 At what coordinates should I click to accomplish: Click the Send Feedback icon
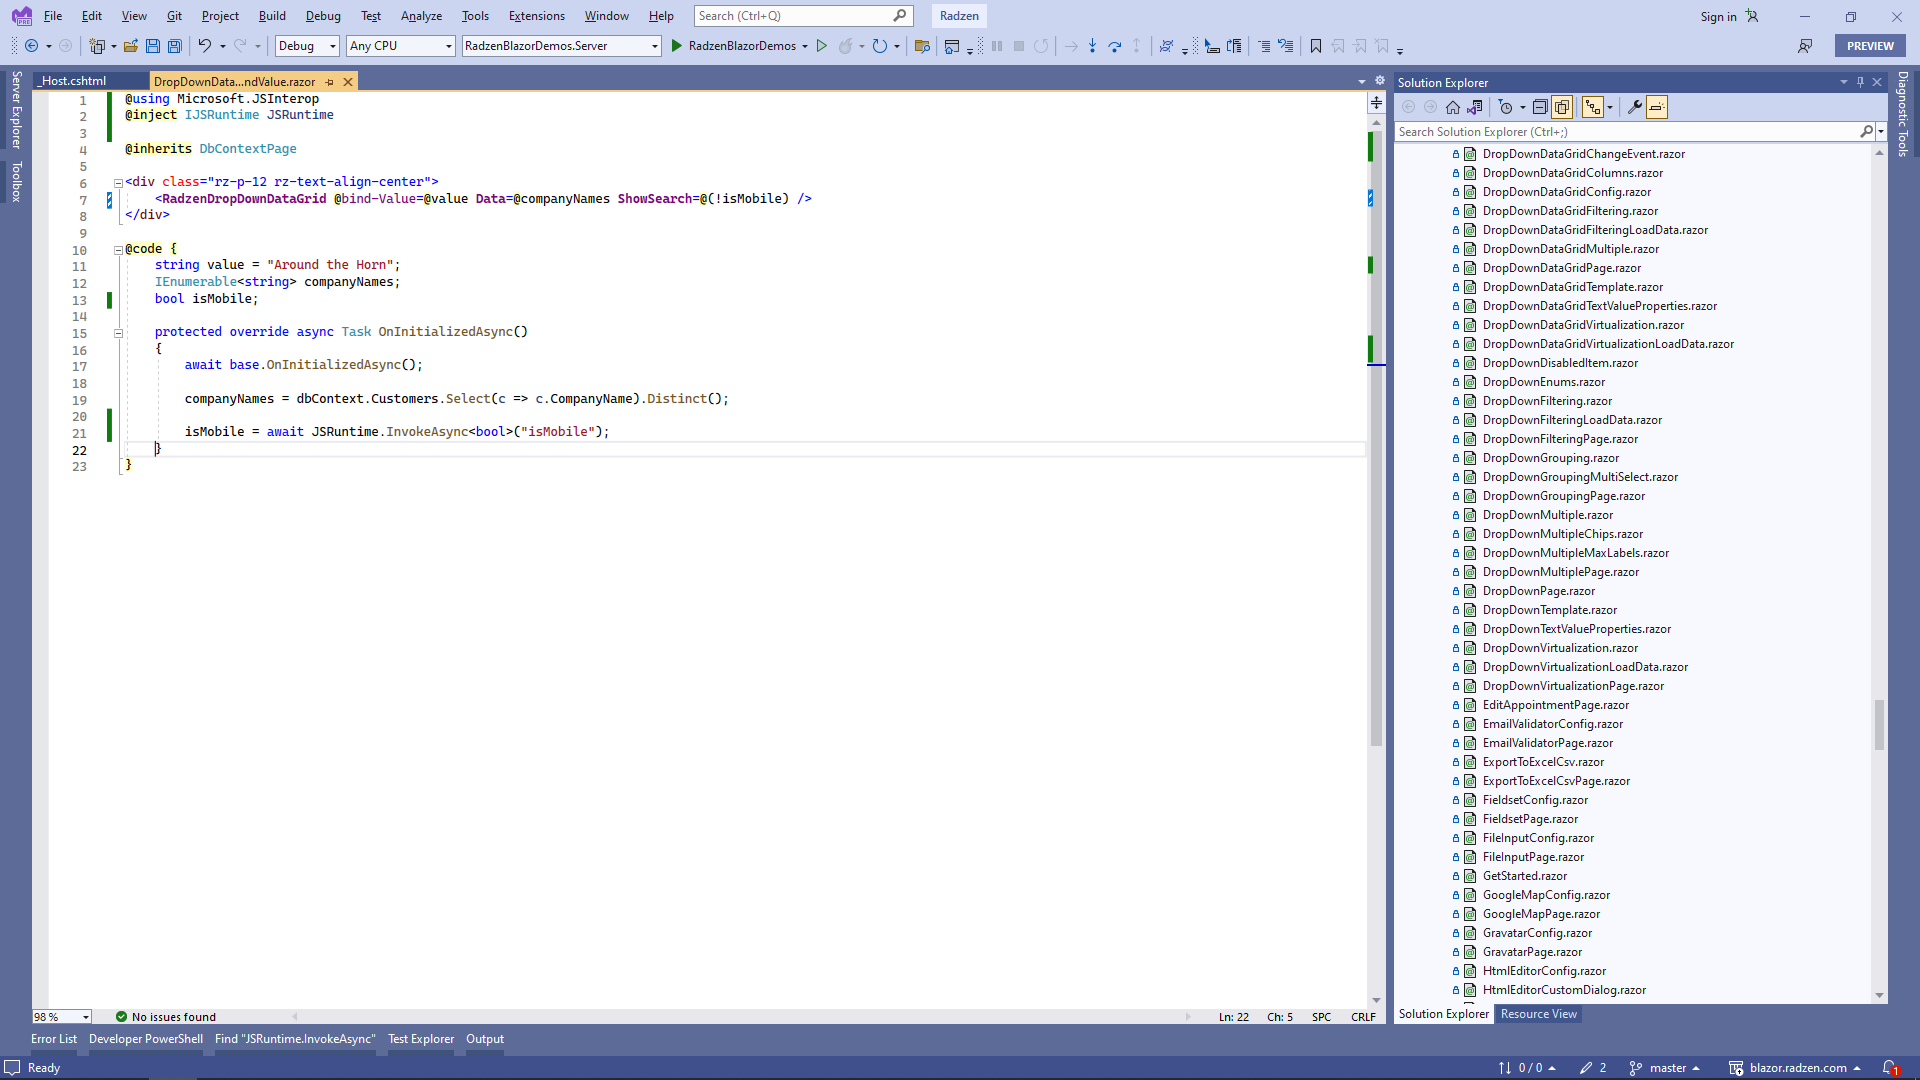pyautogui.click(x=1805, y=46)
